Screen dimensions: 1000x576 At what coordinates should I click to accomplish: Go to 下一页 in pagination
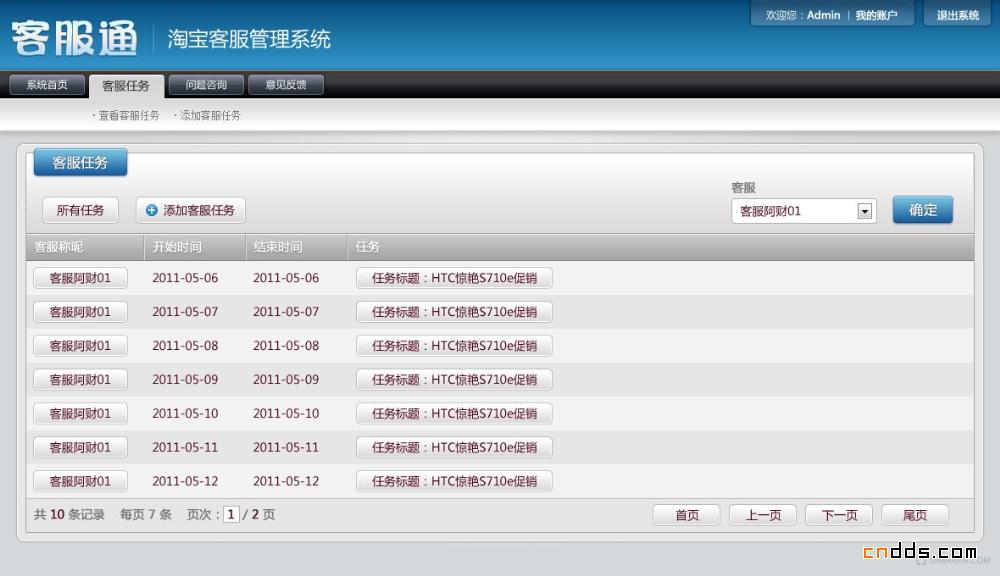[839, 515]
